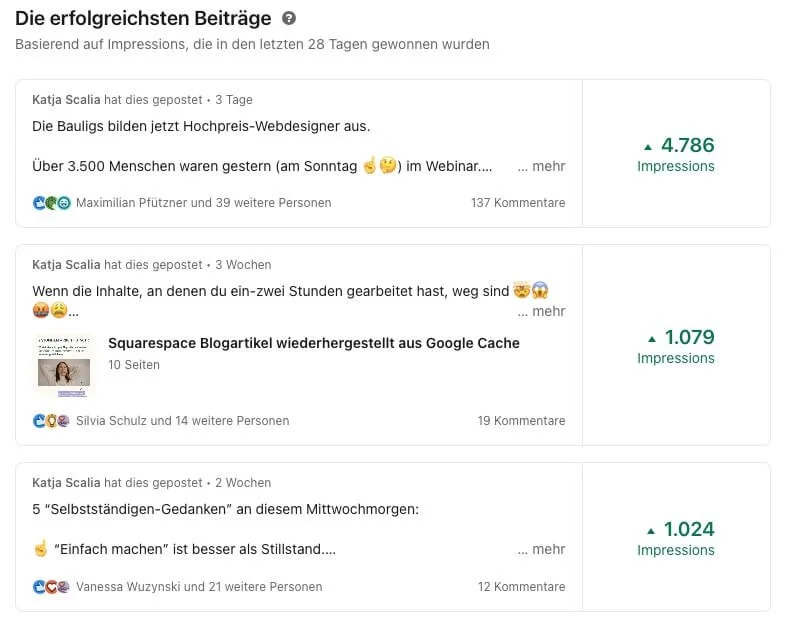Open 19 Kommentare on the second post
Viewport: 785px width, 622px height.
[x=522, y=421]
